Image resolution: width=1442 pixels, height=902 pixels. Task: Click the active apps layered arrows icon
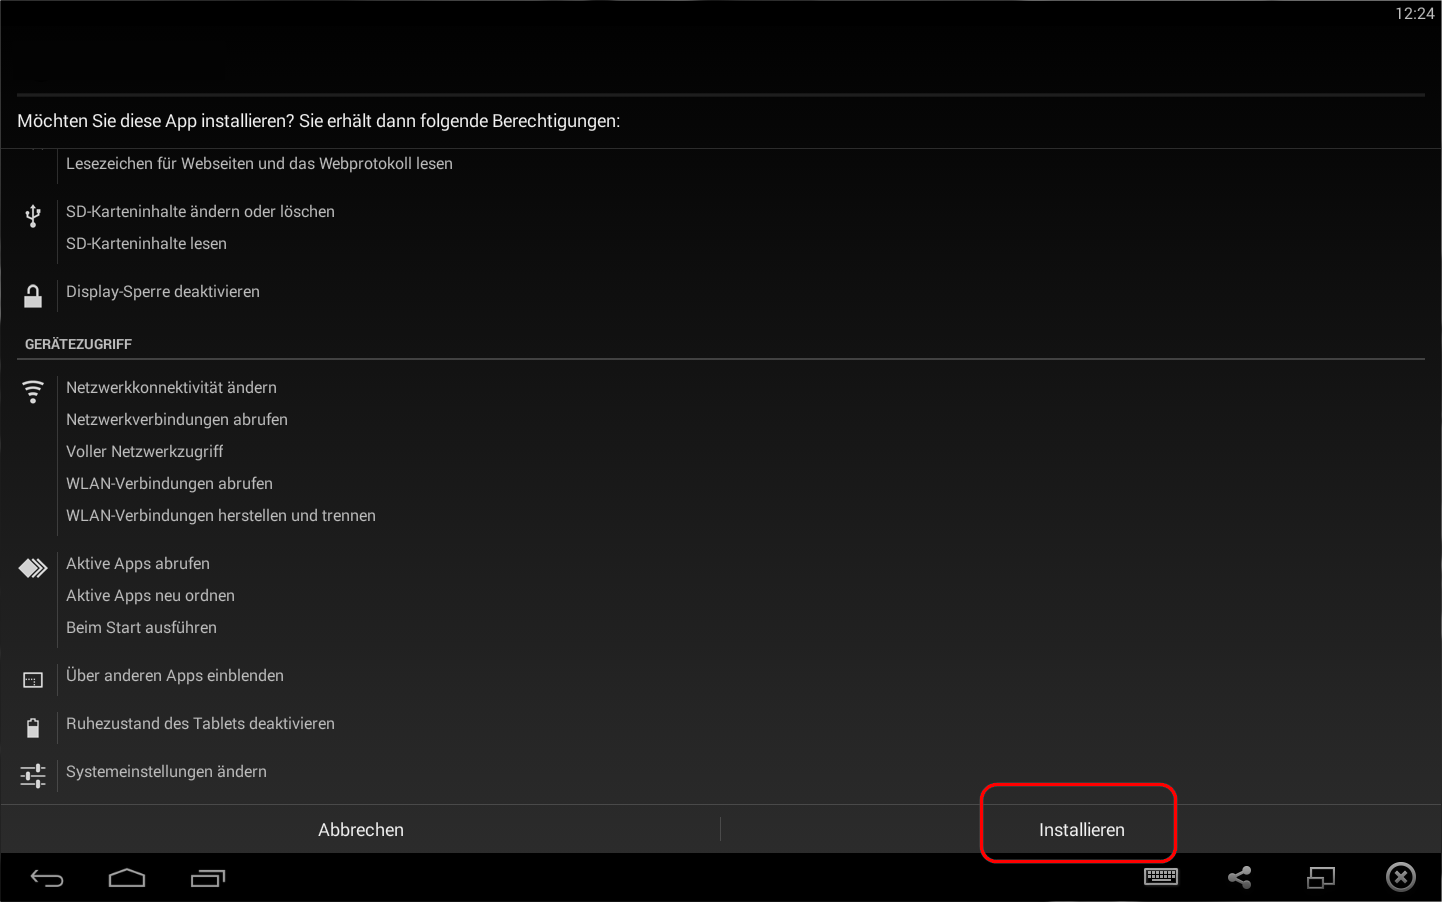tap(33, 568)
